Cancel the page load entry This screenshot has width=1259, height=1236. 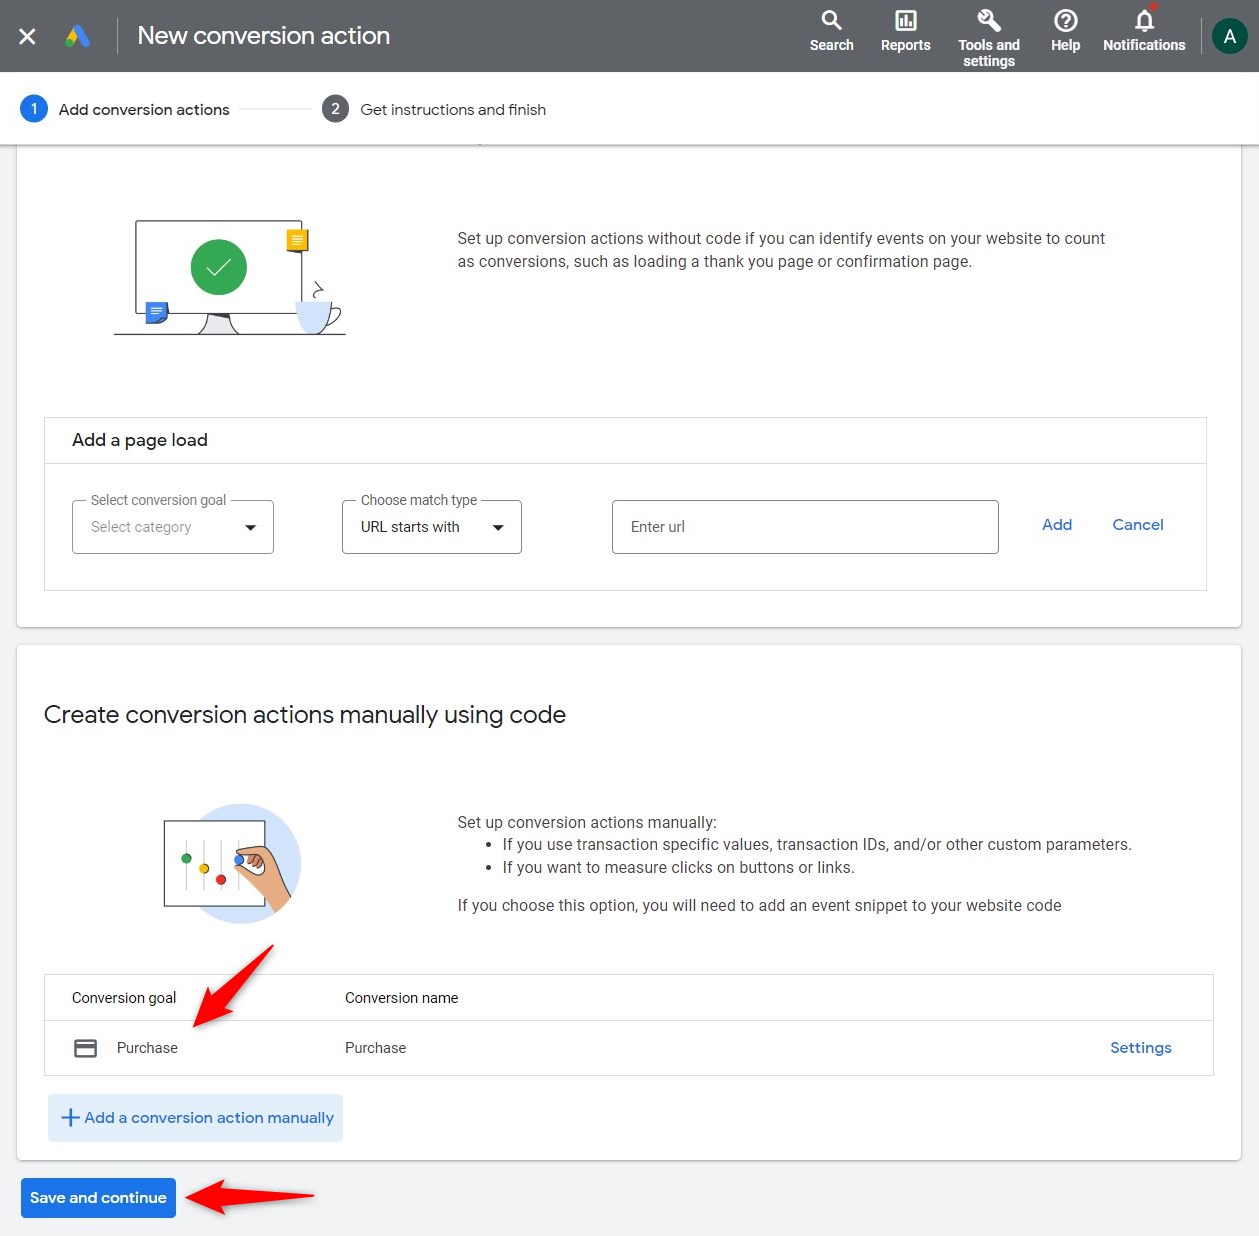(x=1137, y=525)
